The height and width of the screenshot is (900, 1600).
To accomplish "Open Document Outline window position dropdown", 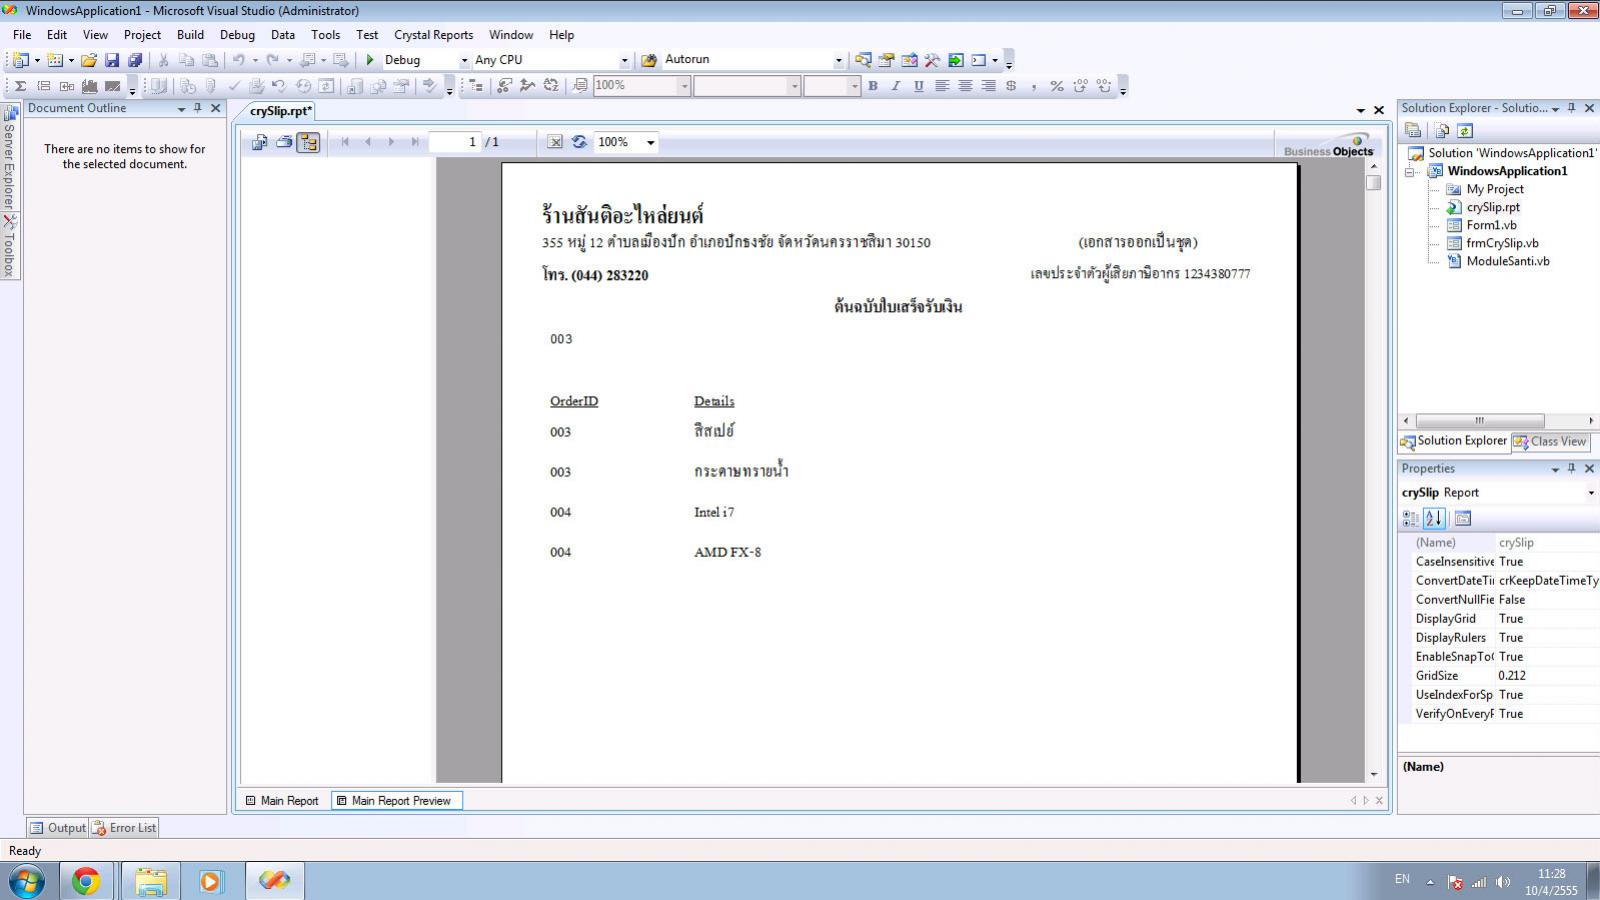I will click(x=181, y=109).
